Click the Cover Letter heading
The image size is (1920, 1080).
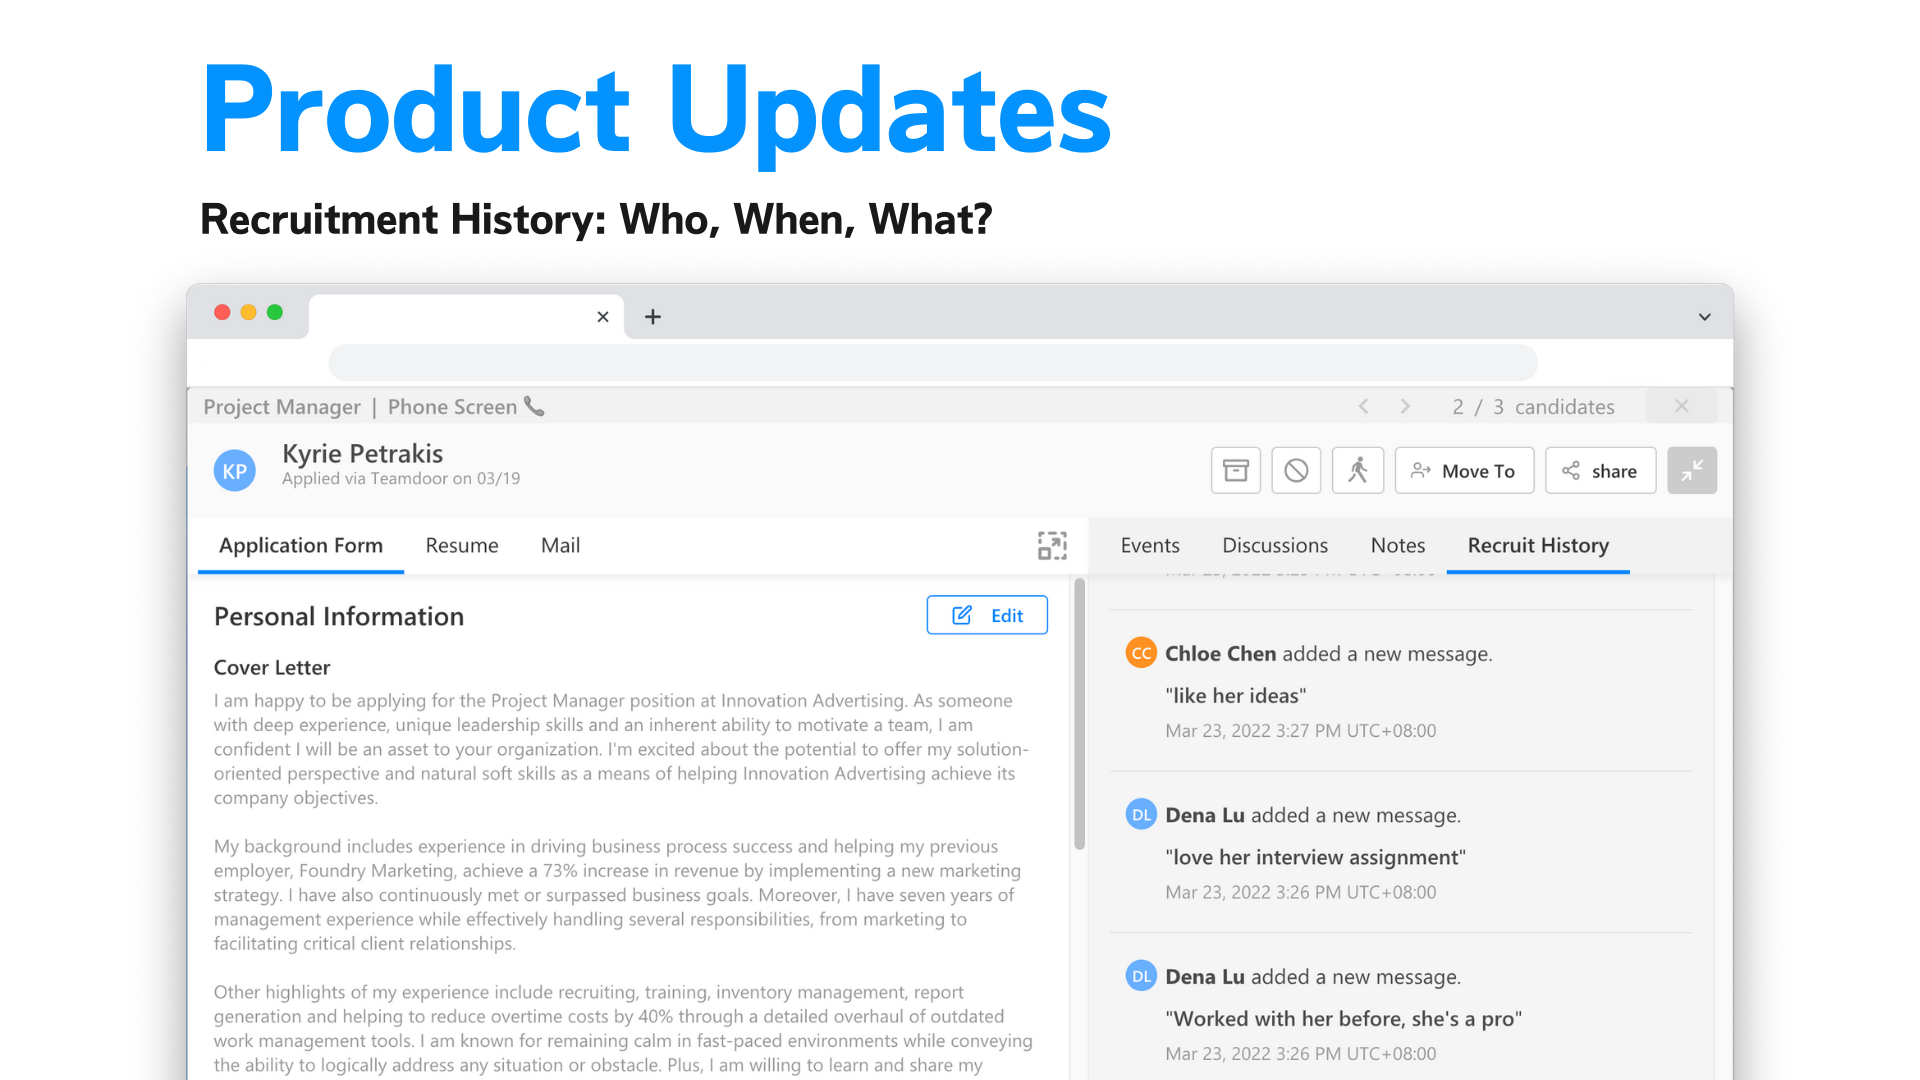click(x=272, y=667)
